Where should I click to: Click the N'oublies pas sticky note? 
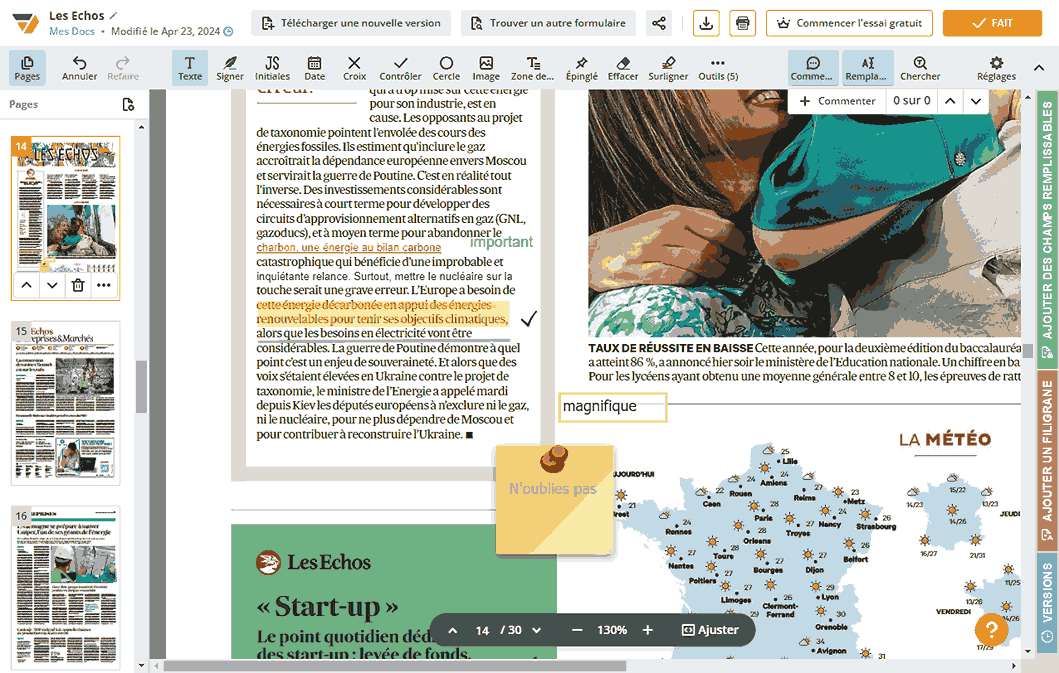click(x=554, y=500)
